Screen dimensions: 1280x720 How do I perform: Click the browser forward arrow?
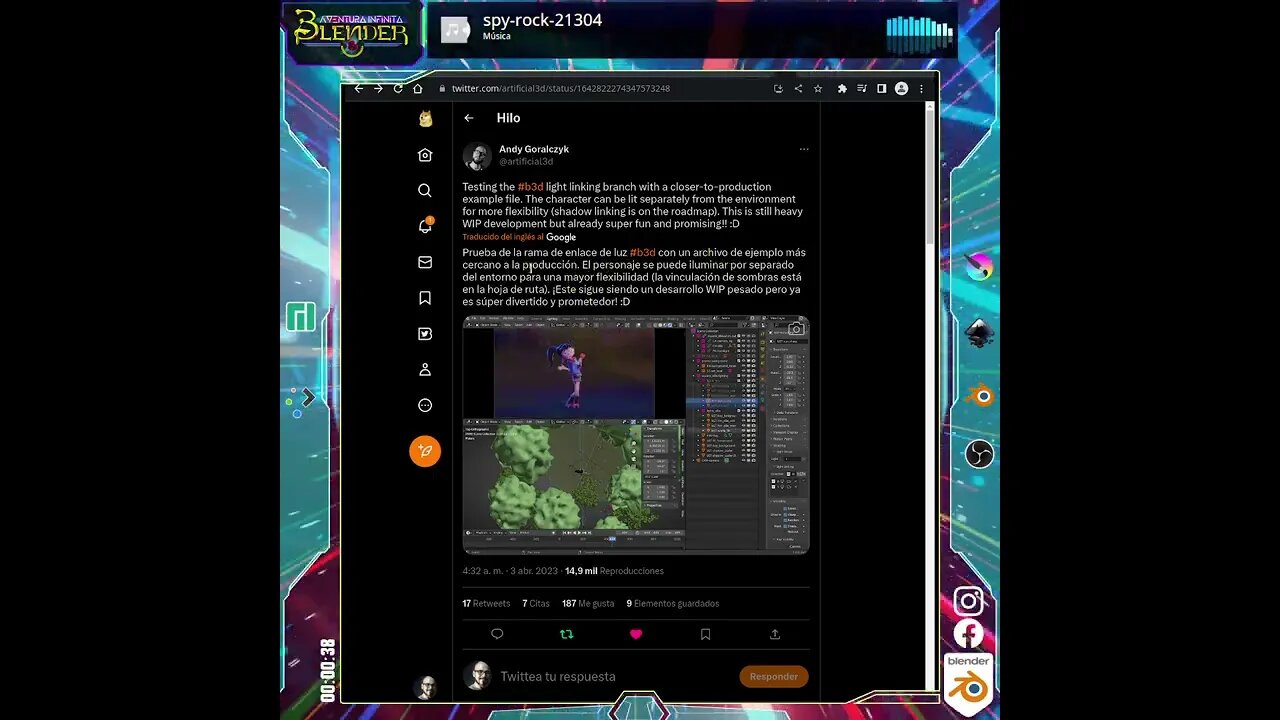click(x=378, y=88)
